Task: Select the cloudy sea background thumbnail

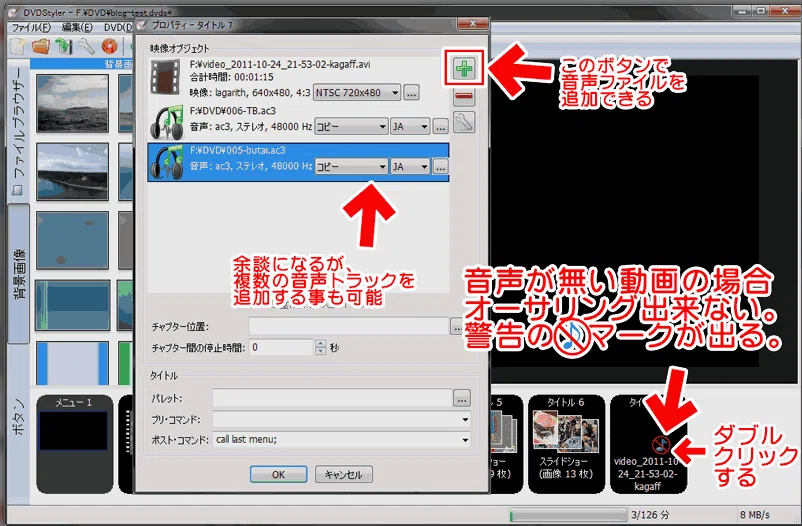Action: [x=73, y=103]
